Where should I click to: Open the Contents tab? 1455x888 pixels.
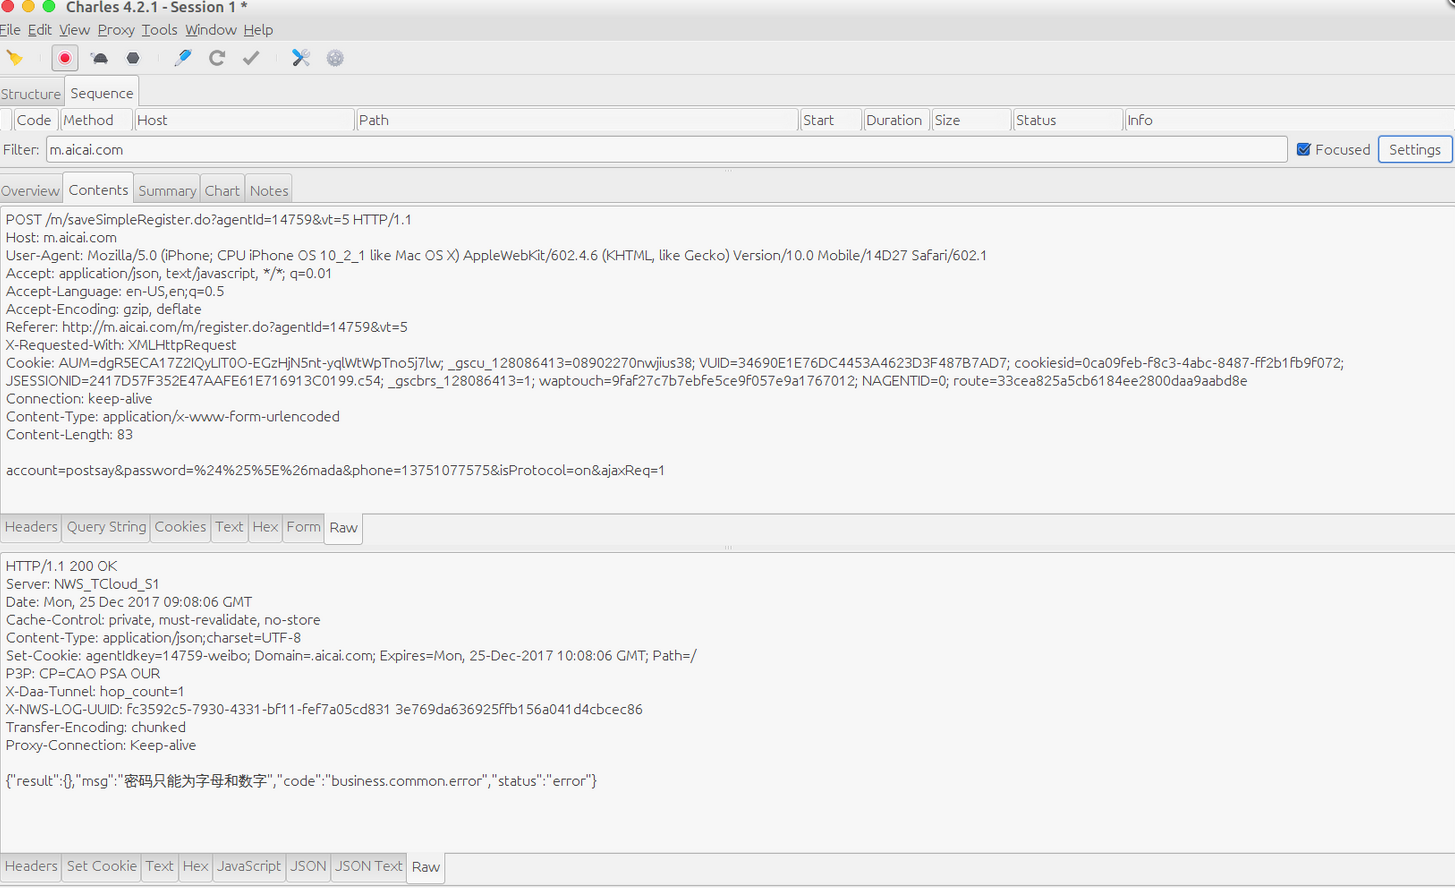[x=98, y=190]
